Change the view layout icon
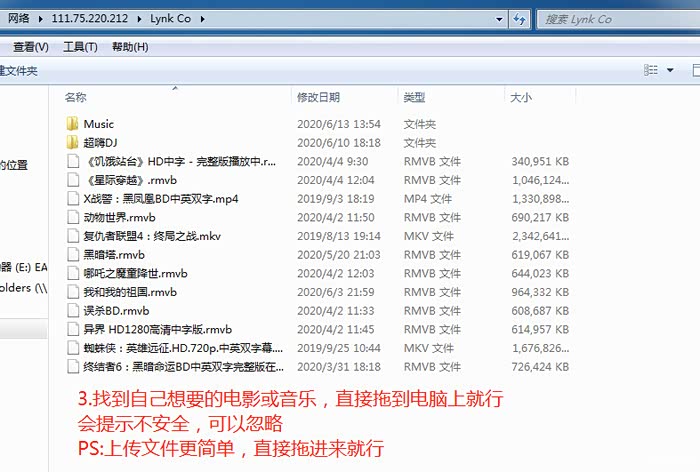 [x=651, y=70]
